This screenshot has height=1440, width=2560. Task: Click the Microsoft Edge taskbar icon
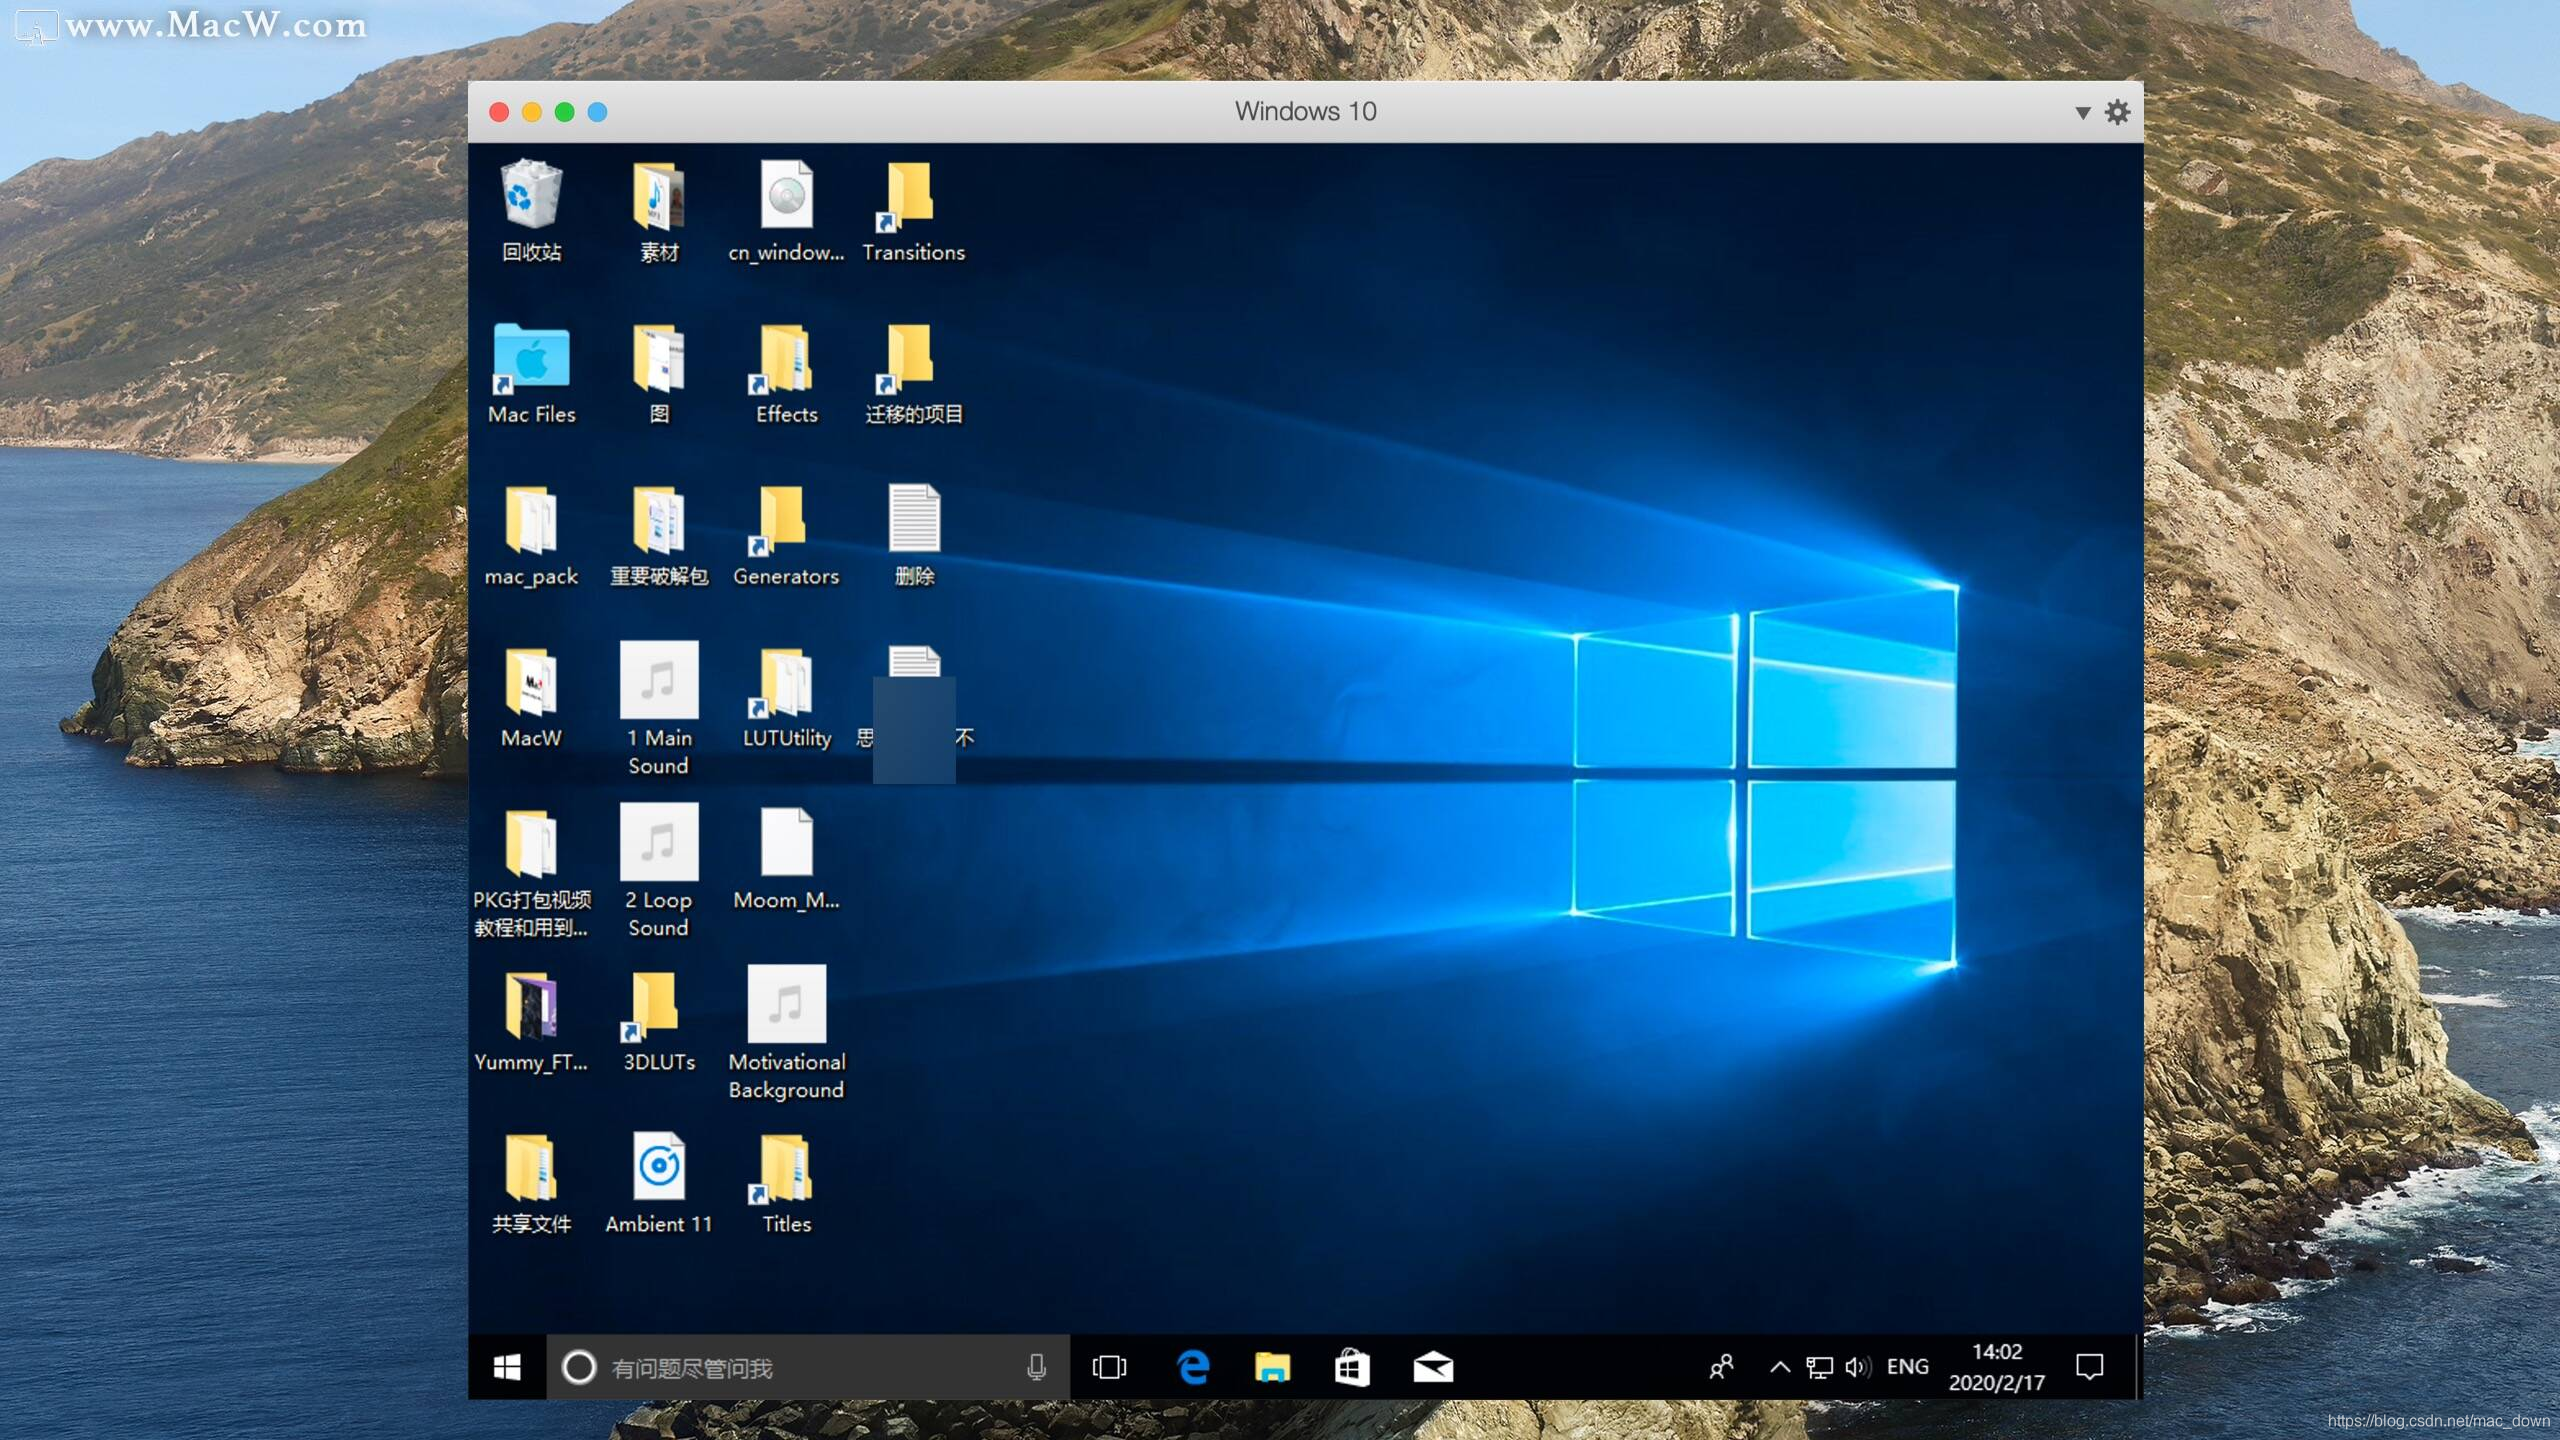[x=1192, y=1367]
